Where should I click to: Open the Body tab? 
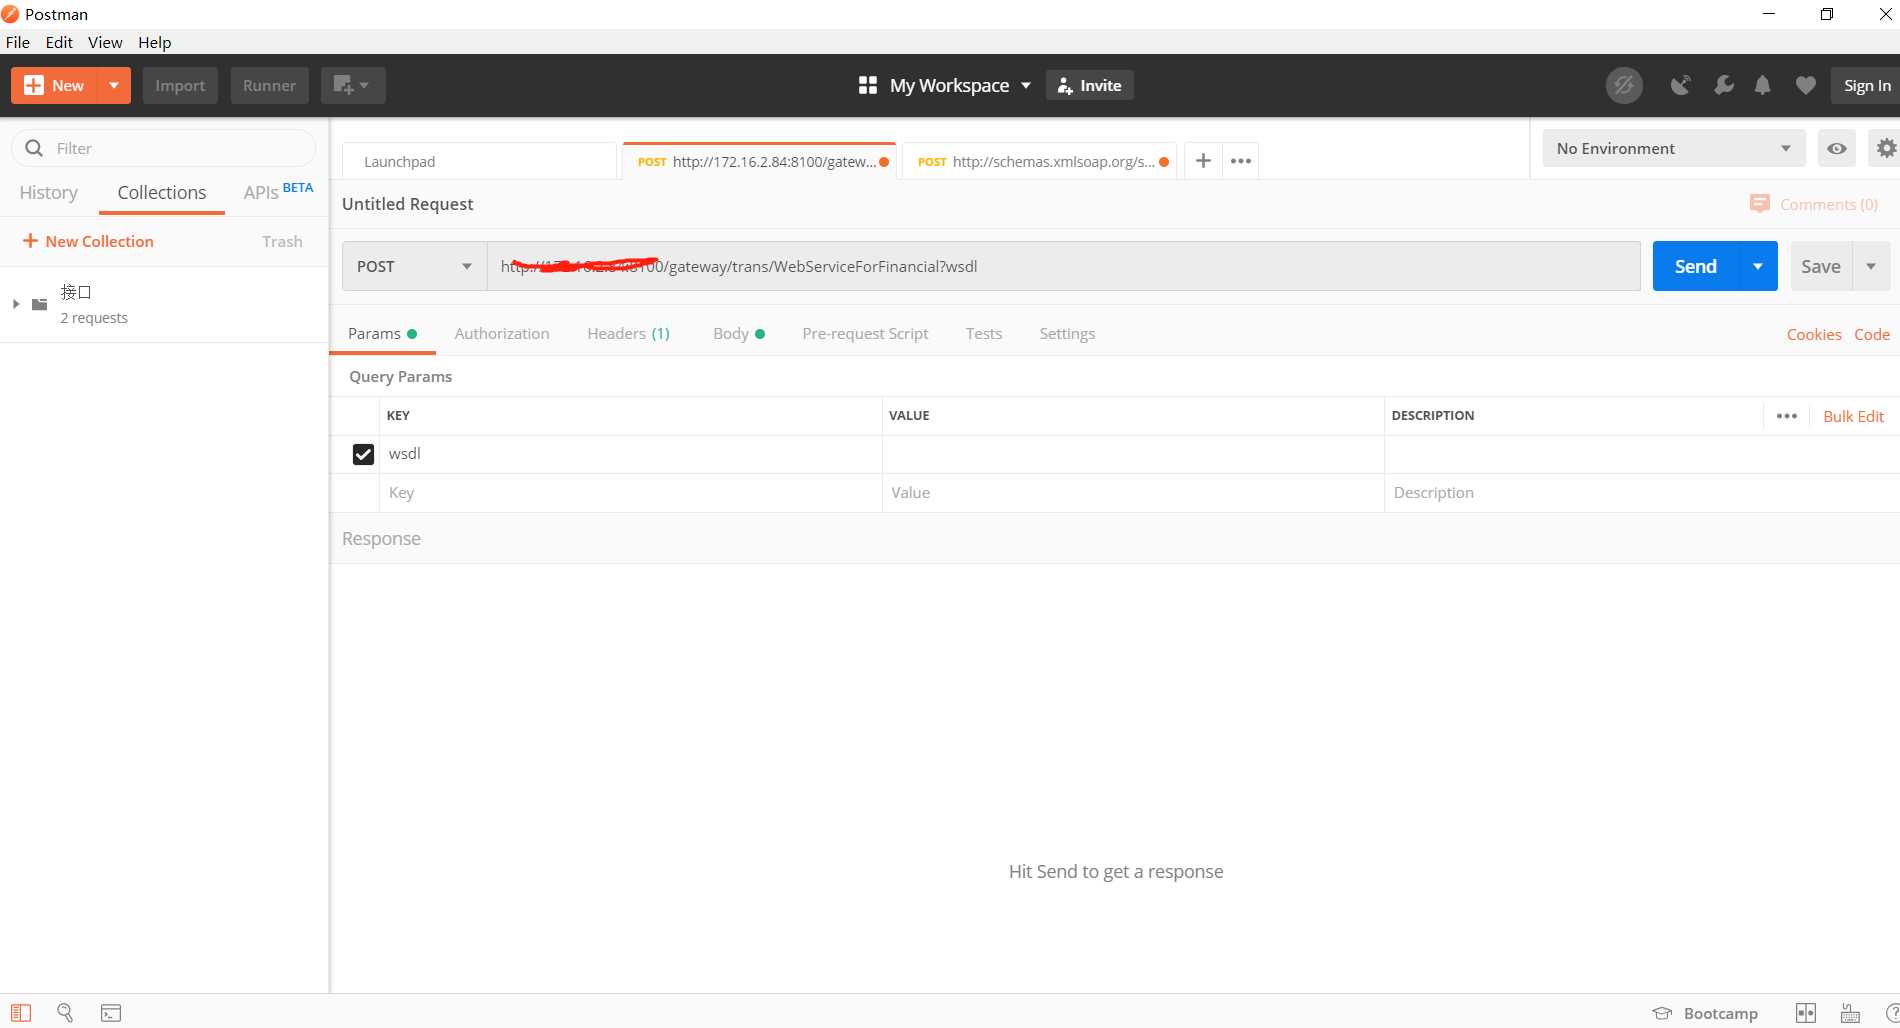click(738, 333)
